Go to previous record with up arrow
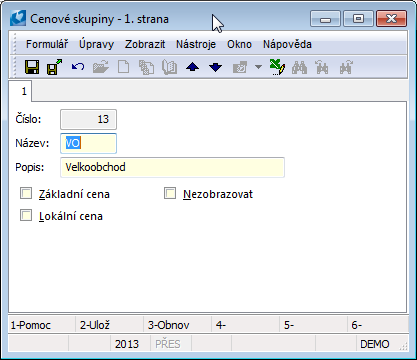Screen dimensions: 417x360 click(x=193, y=67)
